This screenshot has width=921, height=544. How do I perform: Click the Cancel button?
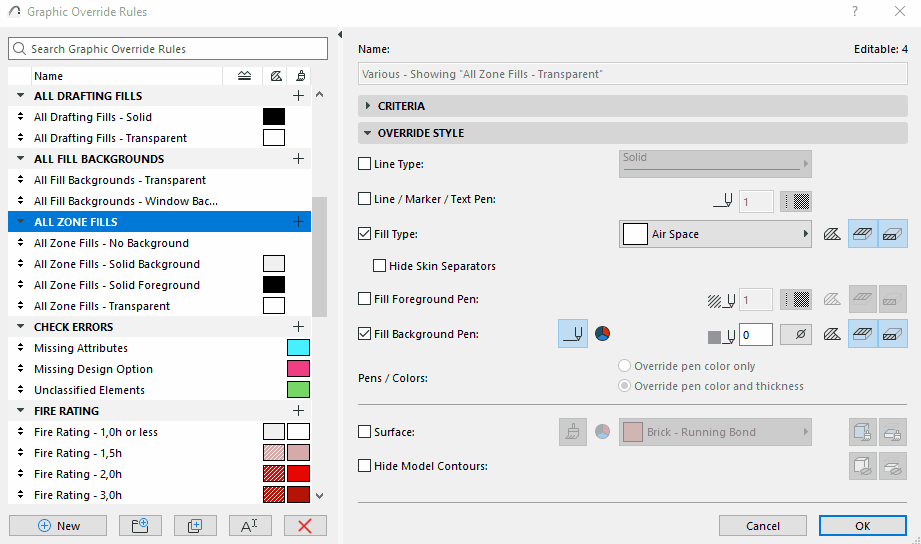coord(762,526)
